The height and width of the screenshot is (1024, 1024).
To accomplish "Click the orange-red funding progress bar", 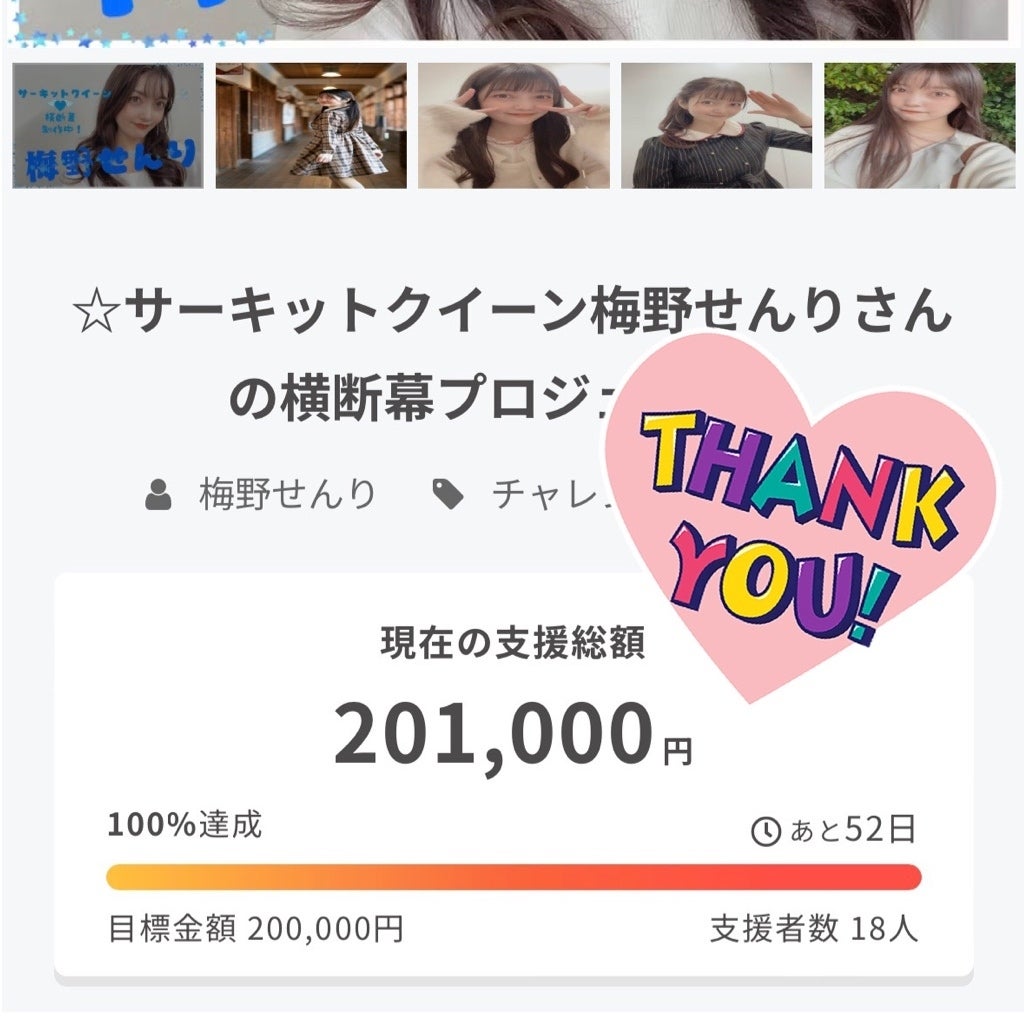I will (x=513, y=877).
